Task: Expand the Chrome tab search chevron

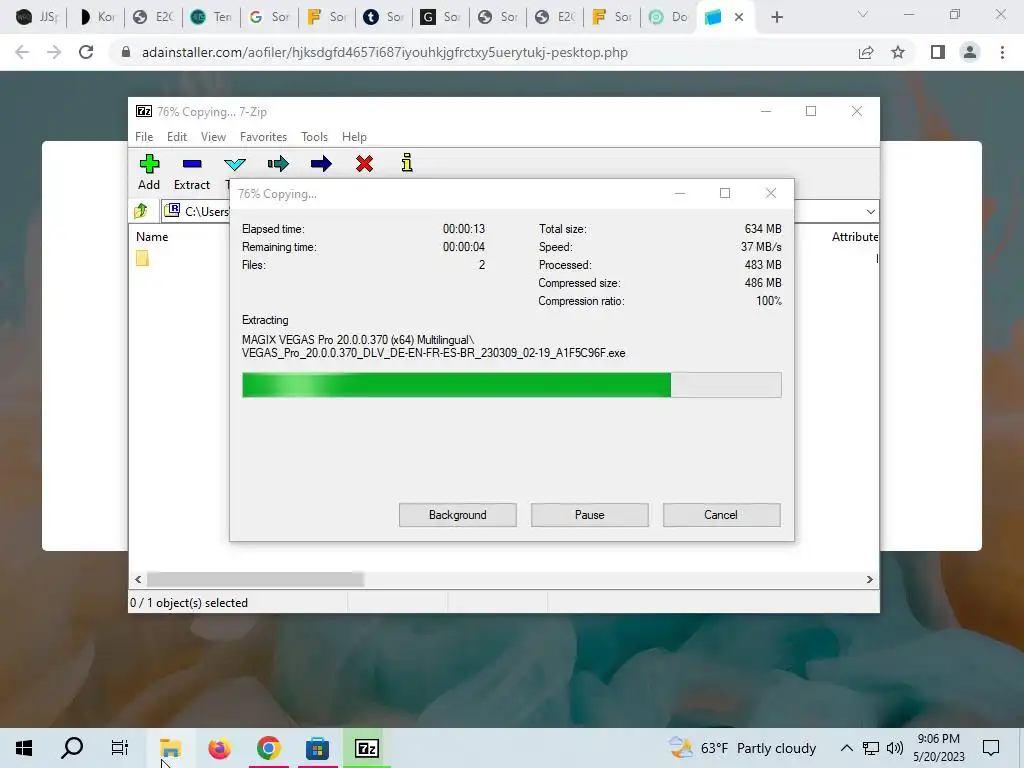Action: pyautogui.click(x=863, y=14)
